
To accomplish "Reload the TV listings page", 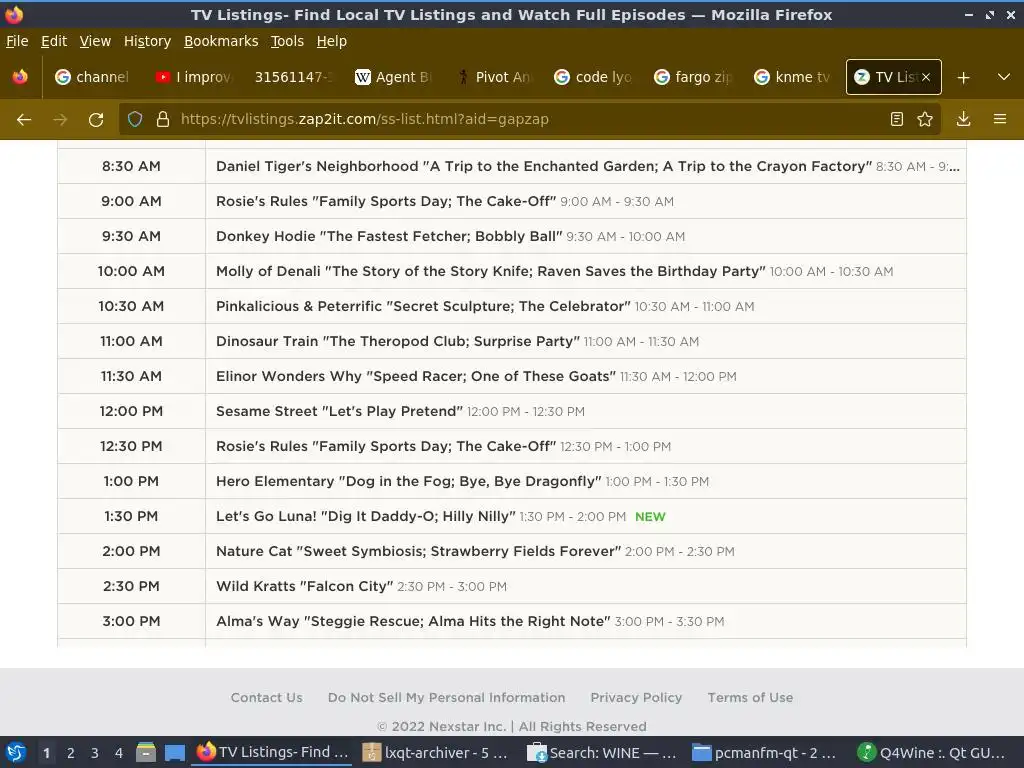I will [x=96, y=120].
